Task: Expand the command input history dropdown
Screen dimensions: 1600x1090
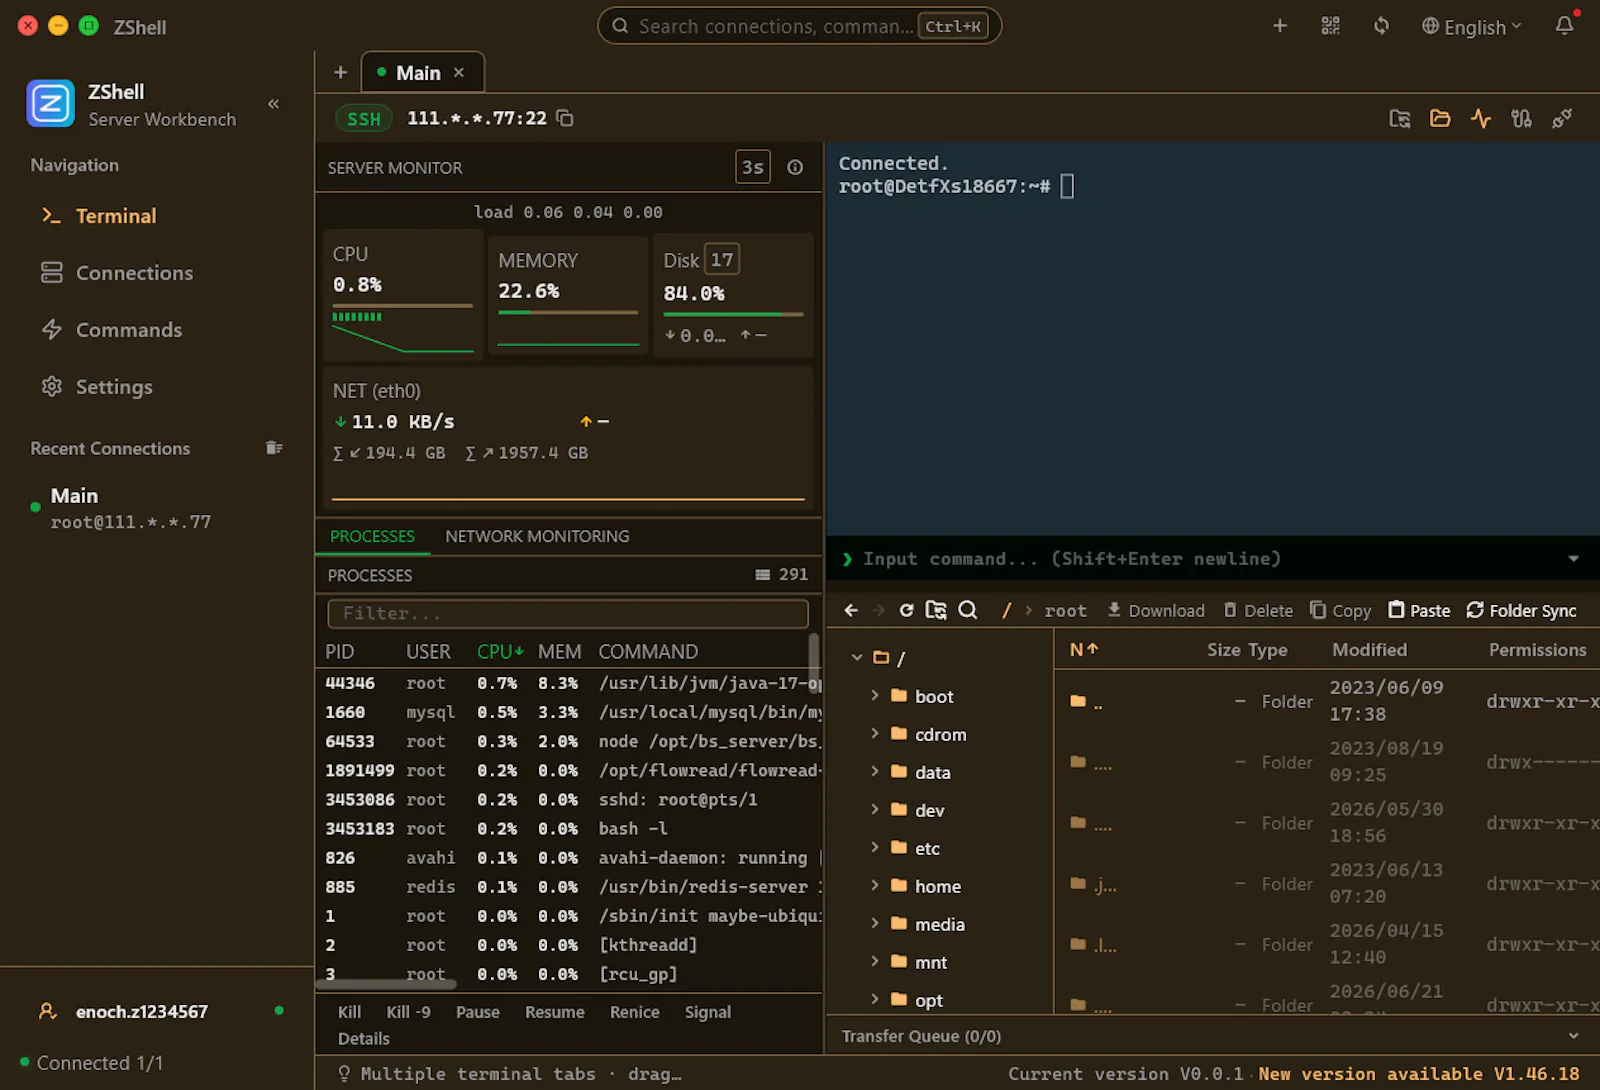Action: (1573, 559)
